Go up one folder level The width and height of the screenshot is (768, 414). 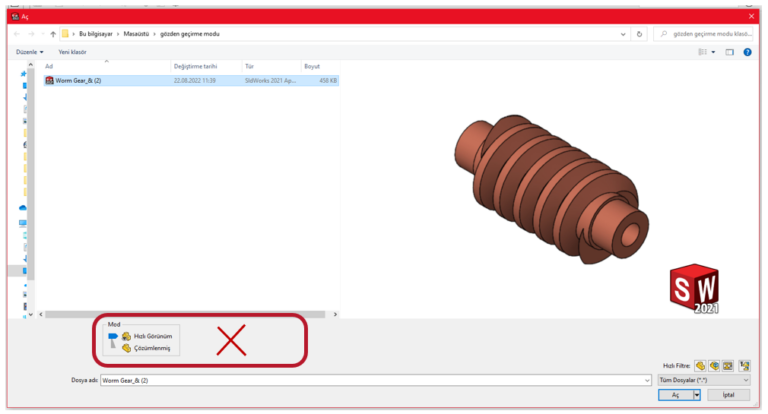[x=52, y=34]
